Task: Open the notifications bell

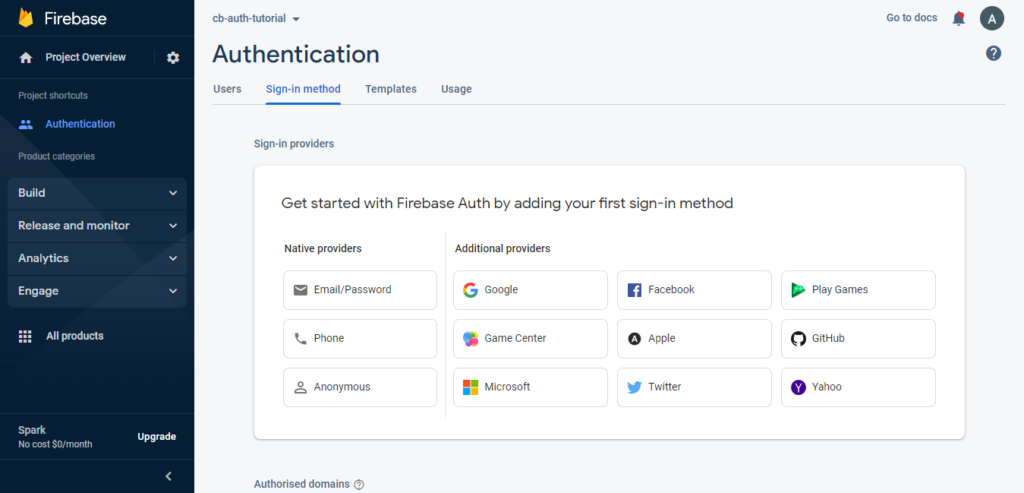Action: click(x=959, y=18)
